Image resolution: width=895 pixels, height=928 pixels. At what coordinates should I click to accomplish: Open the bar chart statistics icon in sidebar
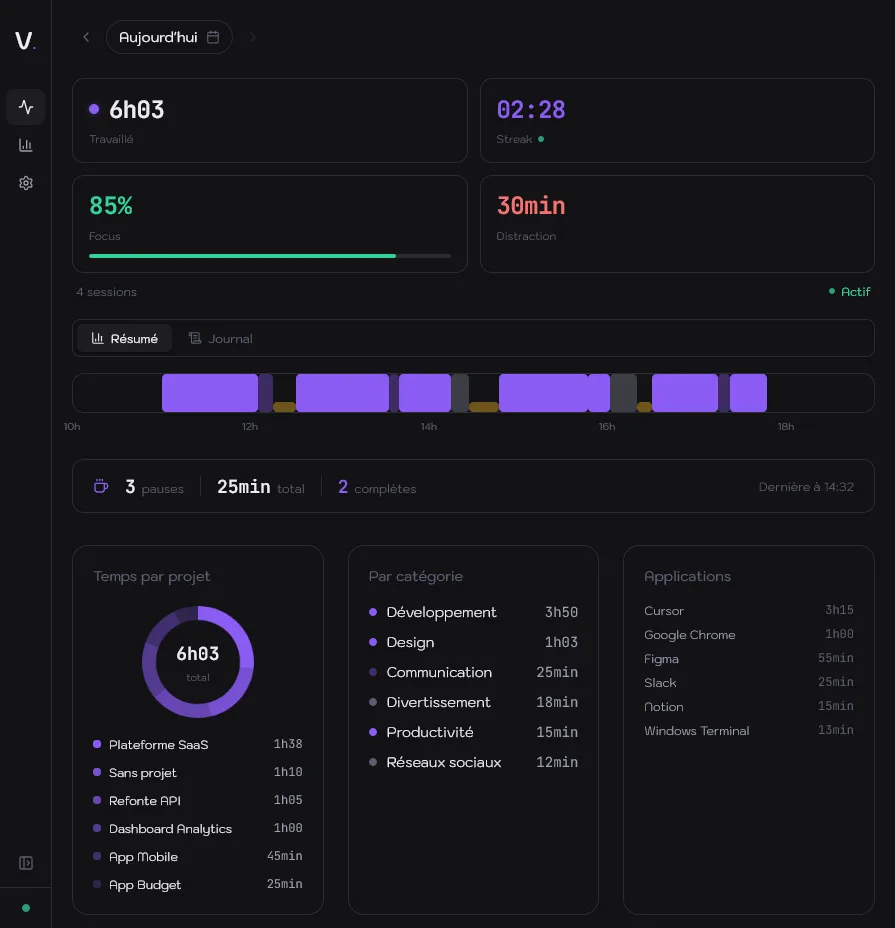point(25,145)
